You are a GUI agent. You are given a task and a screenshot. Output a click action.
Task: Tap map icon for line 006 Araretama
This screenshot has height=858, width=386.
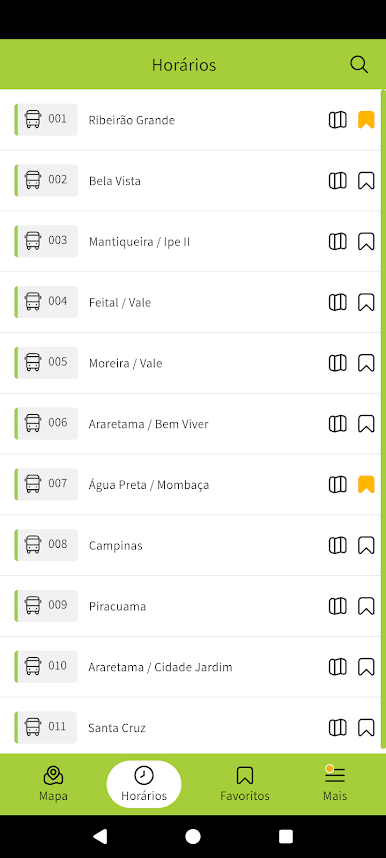pyautogui.click(x=338, y=424)
